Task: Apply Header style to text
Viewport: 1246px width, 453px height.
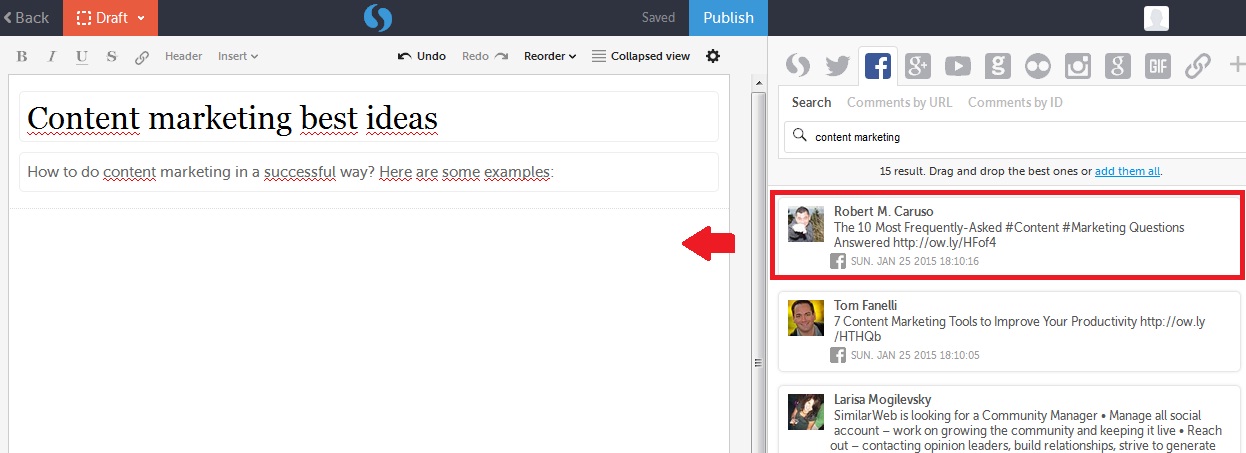Action: coord(183,56)
